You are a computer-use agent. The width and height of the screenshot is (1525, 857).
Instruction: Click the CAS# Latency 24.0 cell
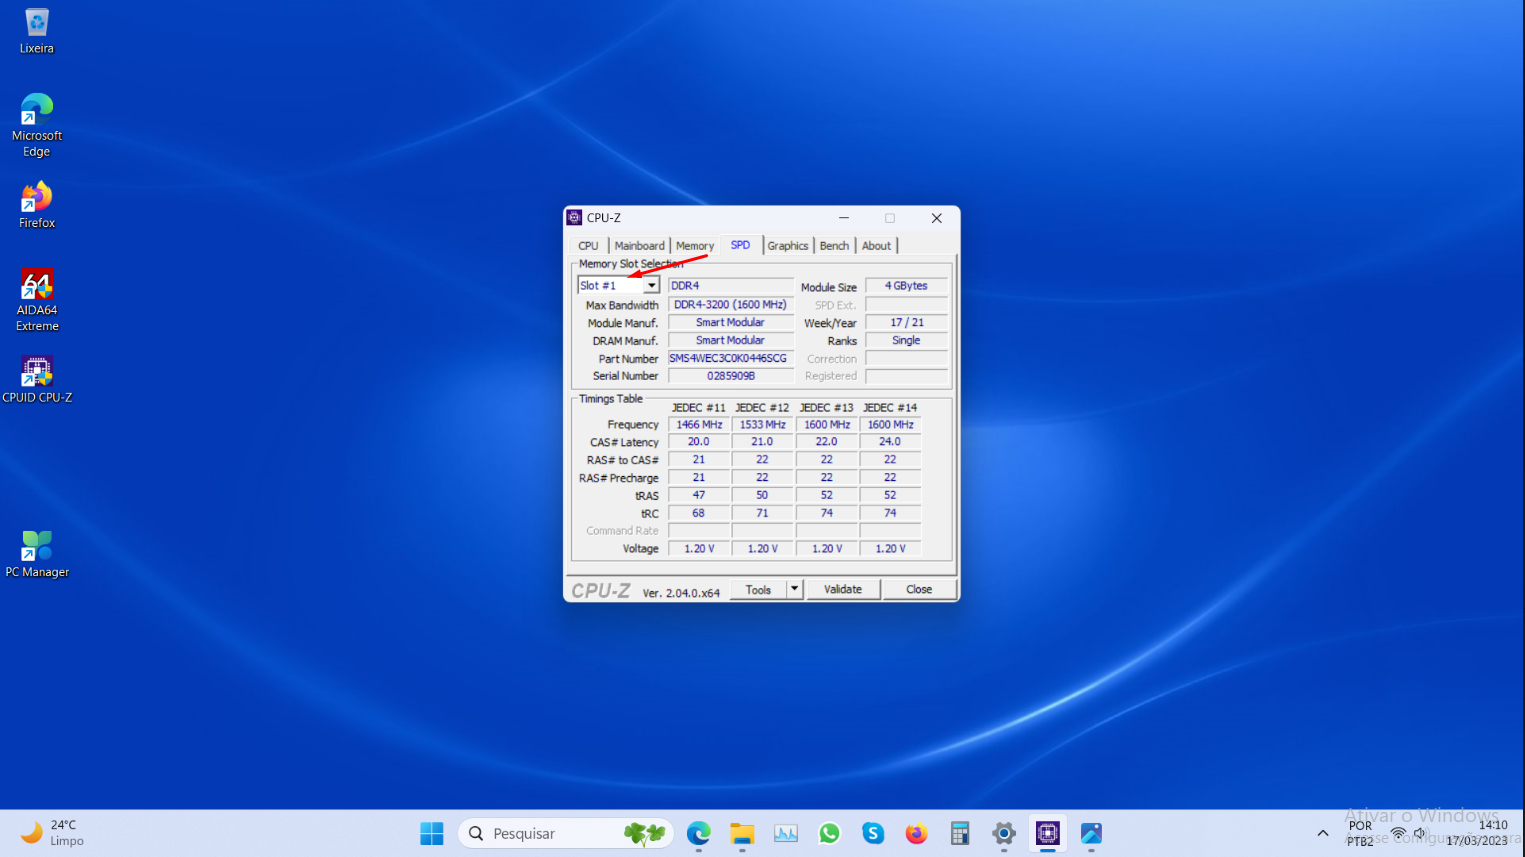click(x=890, y=441)
